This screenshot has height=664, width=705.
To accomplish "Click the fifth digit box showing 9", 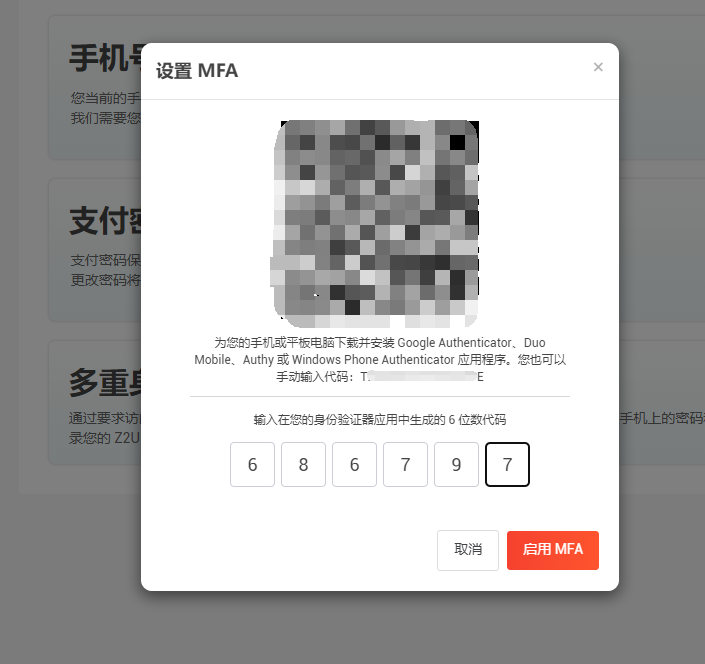I will 456,464.
